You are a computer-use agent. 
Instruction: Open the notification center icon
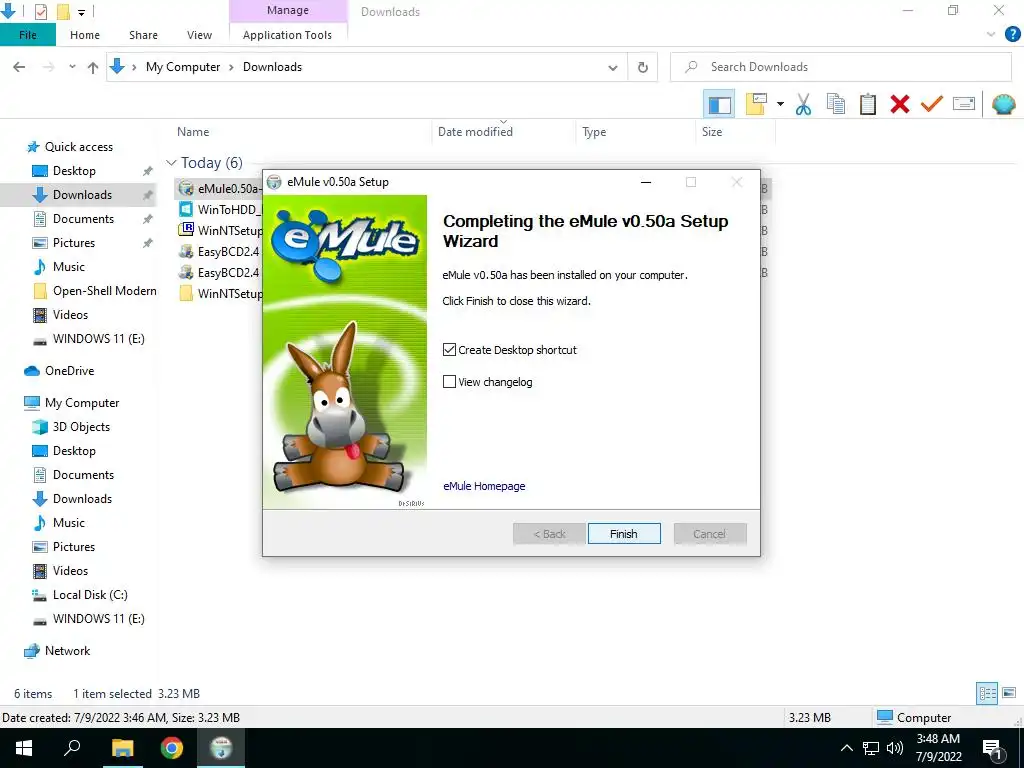[x=993, y=748]
